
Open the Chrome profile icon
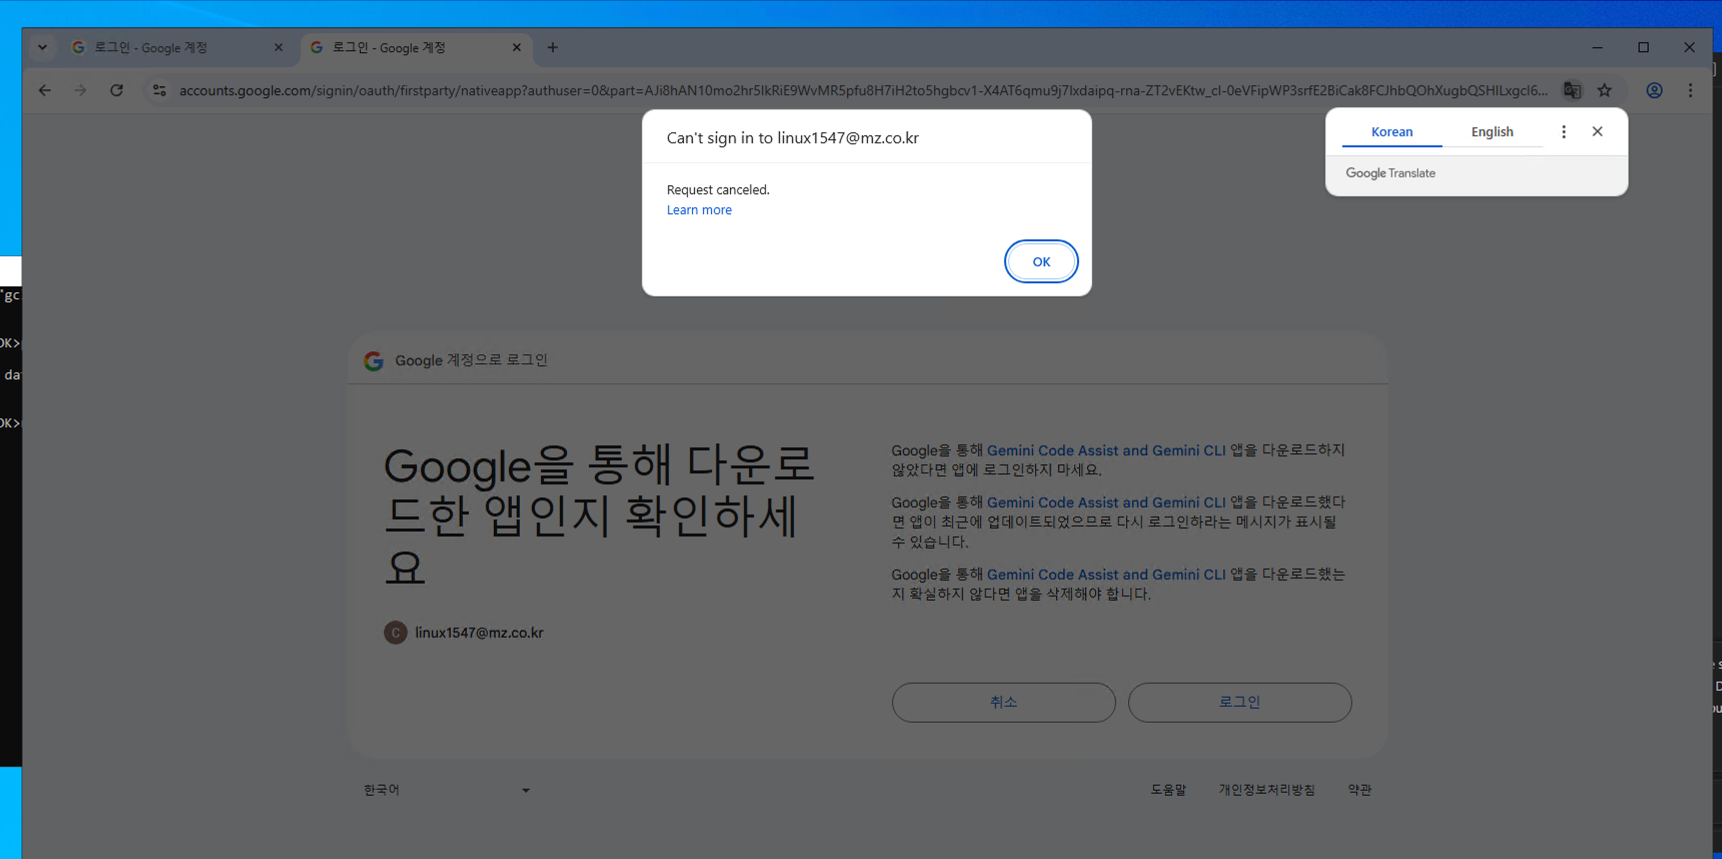1655,90
